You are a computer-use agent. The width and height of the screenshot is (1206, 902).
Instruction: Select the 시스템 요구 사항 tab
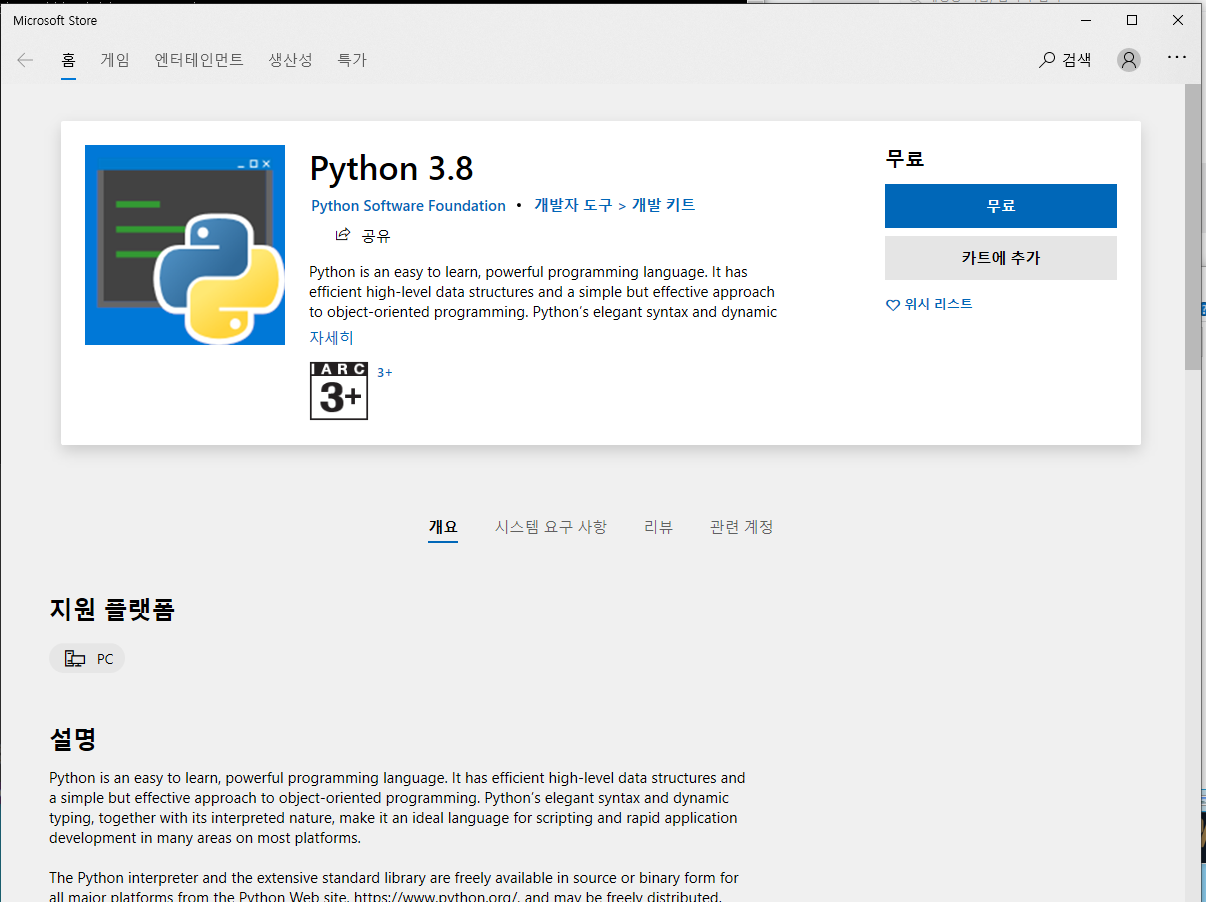pos(550,527)
